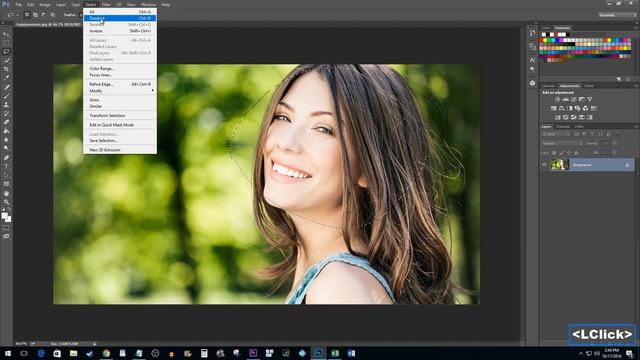Click the Subtract from selection icon

point(44,15)
